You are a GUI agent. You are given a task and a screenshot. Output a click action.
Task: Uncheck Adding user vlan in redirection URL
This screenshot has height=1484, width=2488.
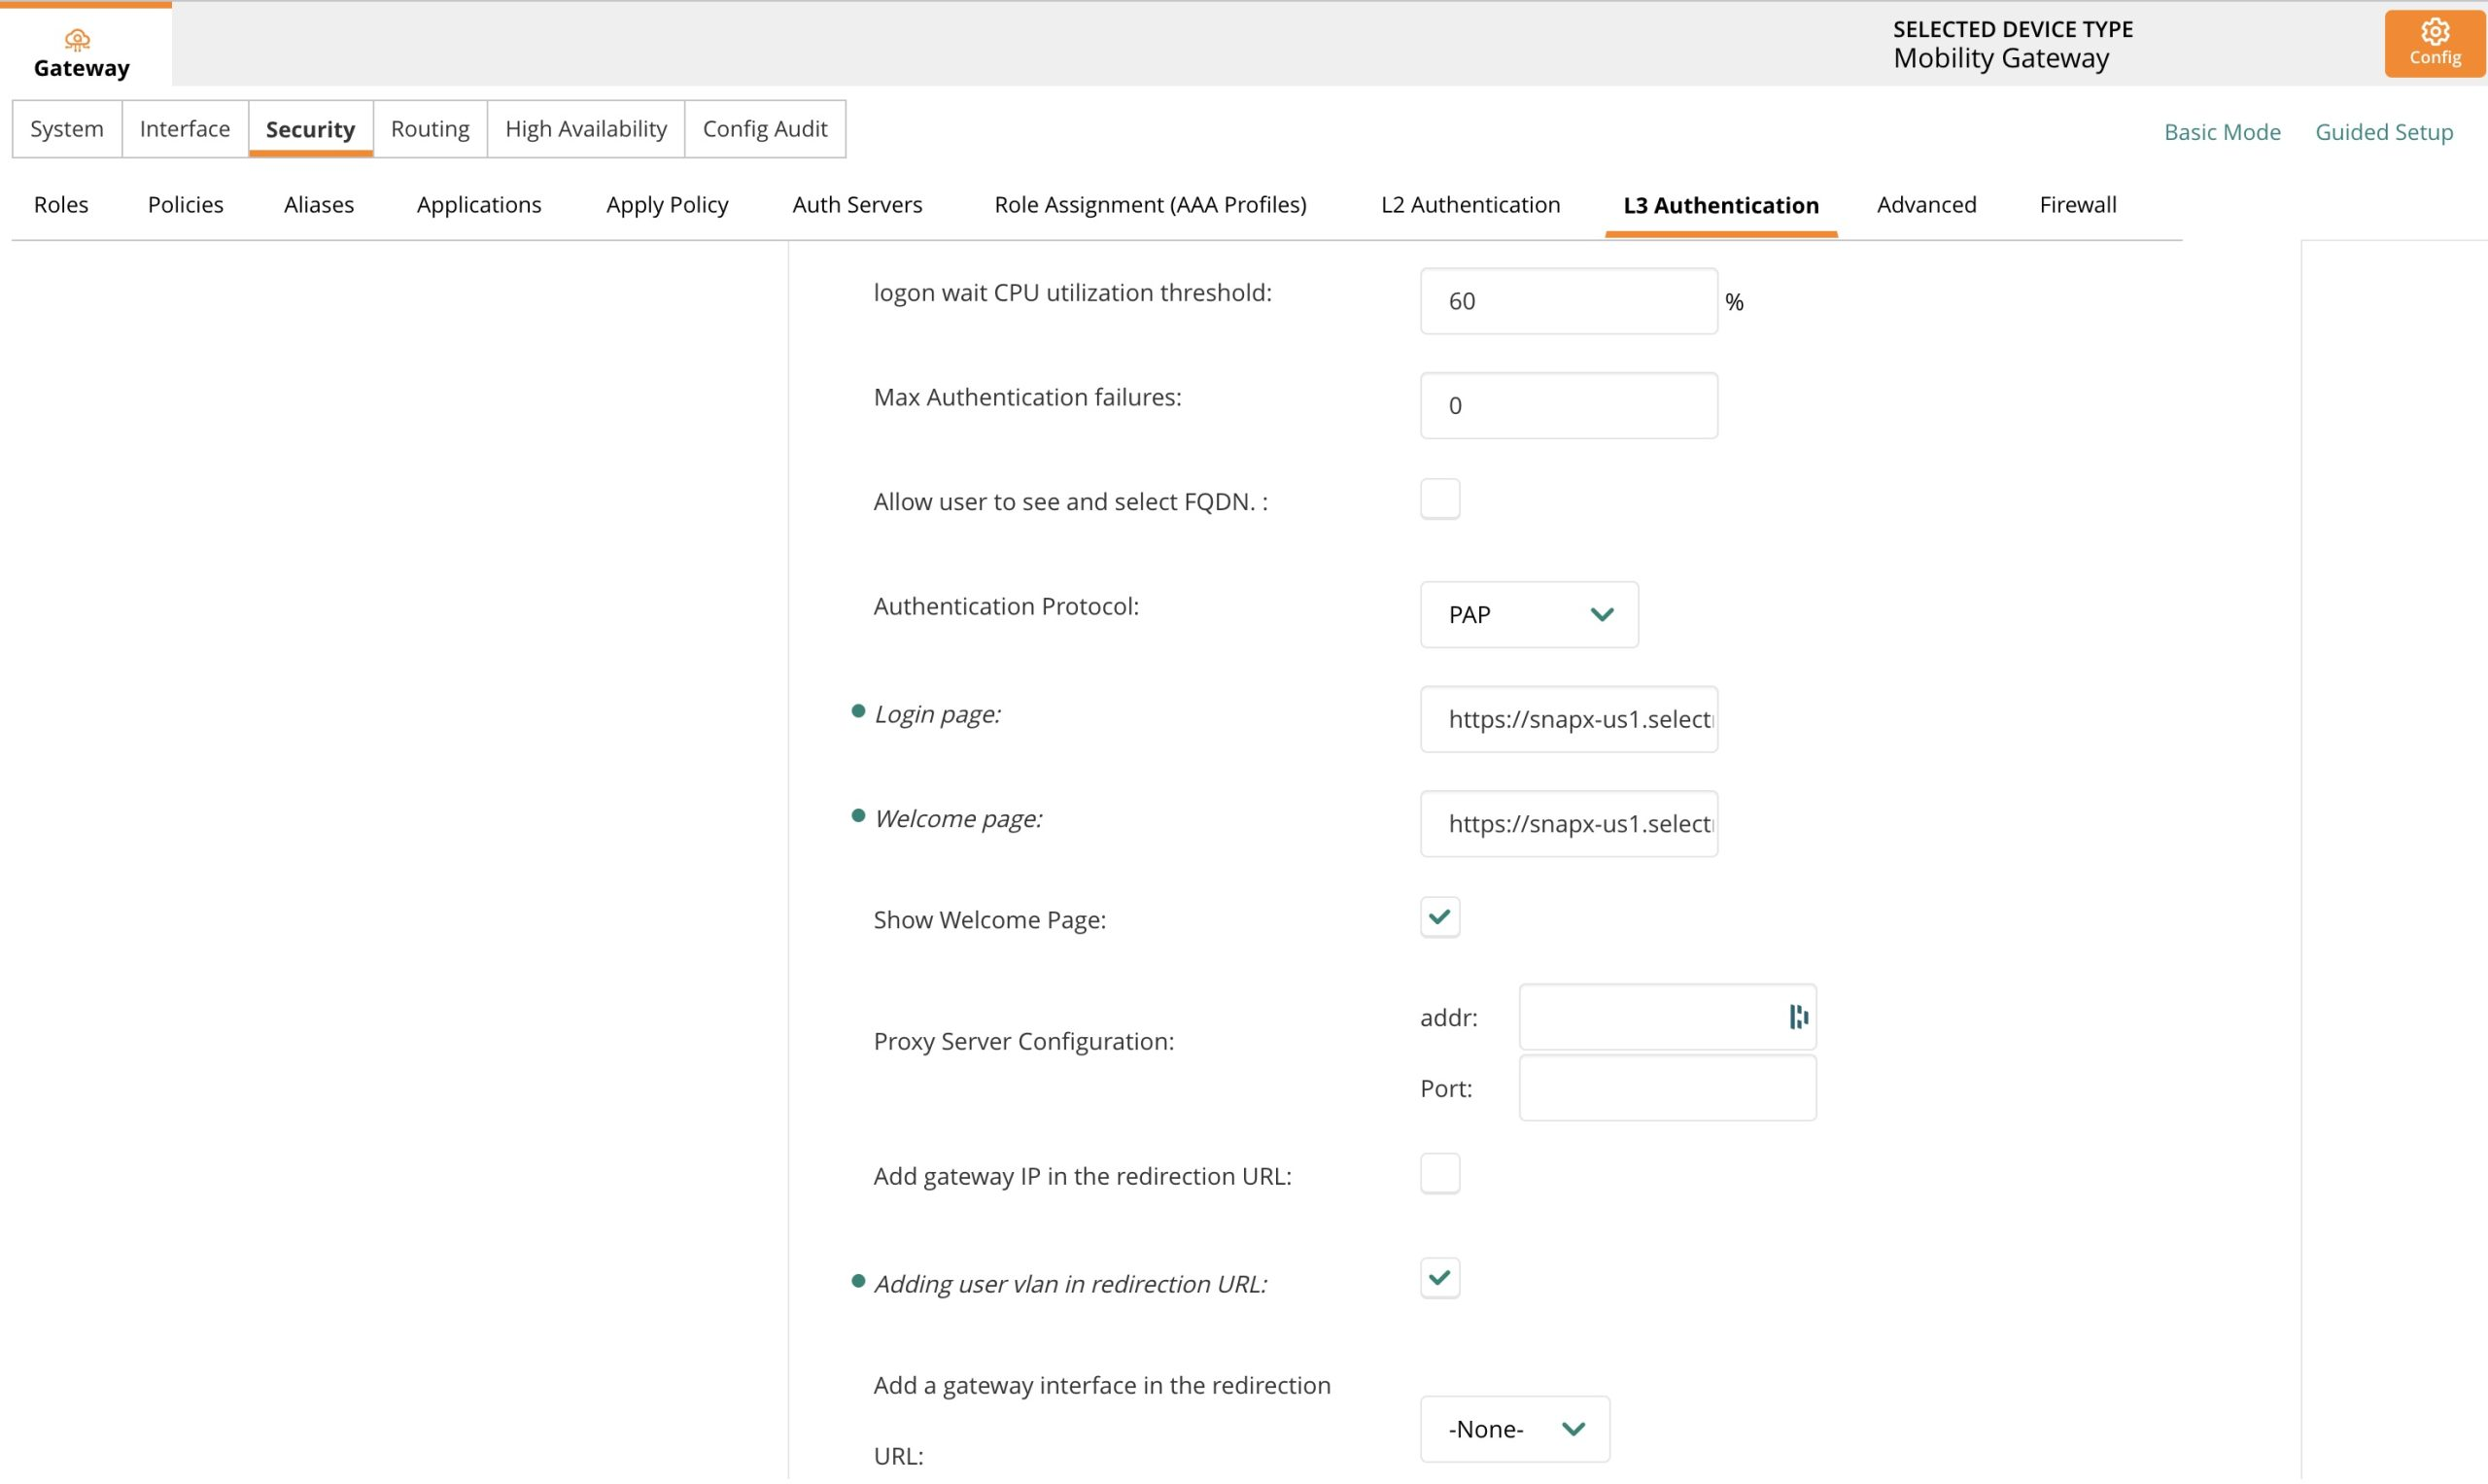coord(1439,1278)
